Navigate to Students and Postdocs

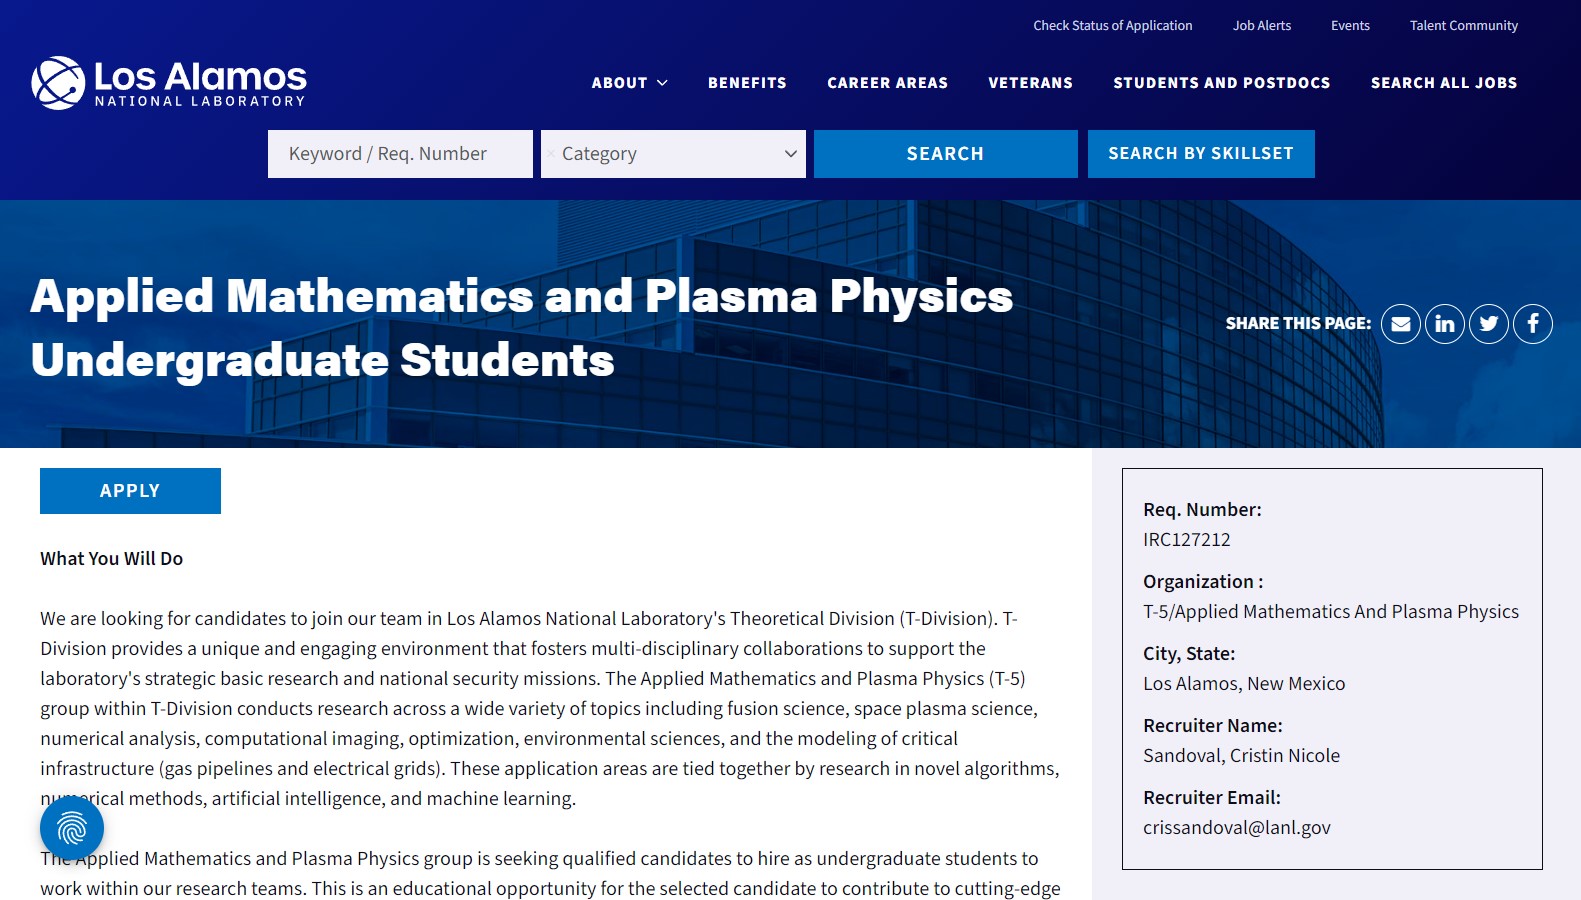click(1221, 83)
